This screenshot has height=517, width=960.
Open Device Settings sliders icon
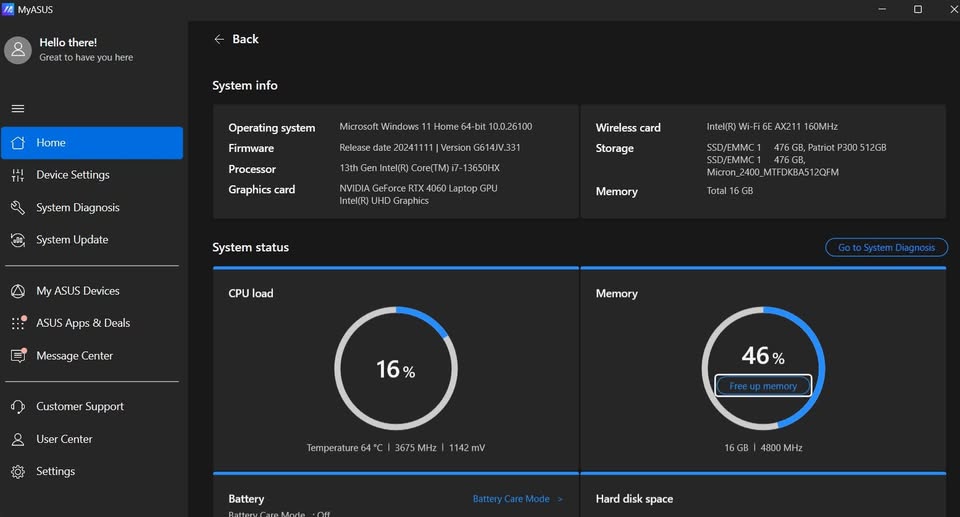18,175
